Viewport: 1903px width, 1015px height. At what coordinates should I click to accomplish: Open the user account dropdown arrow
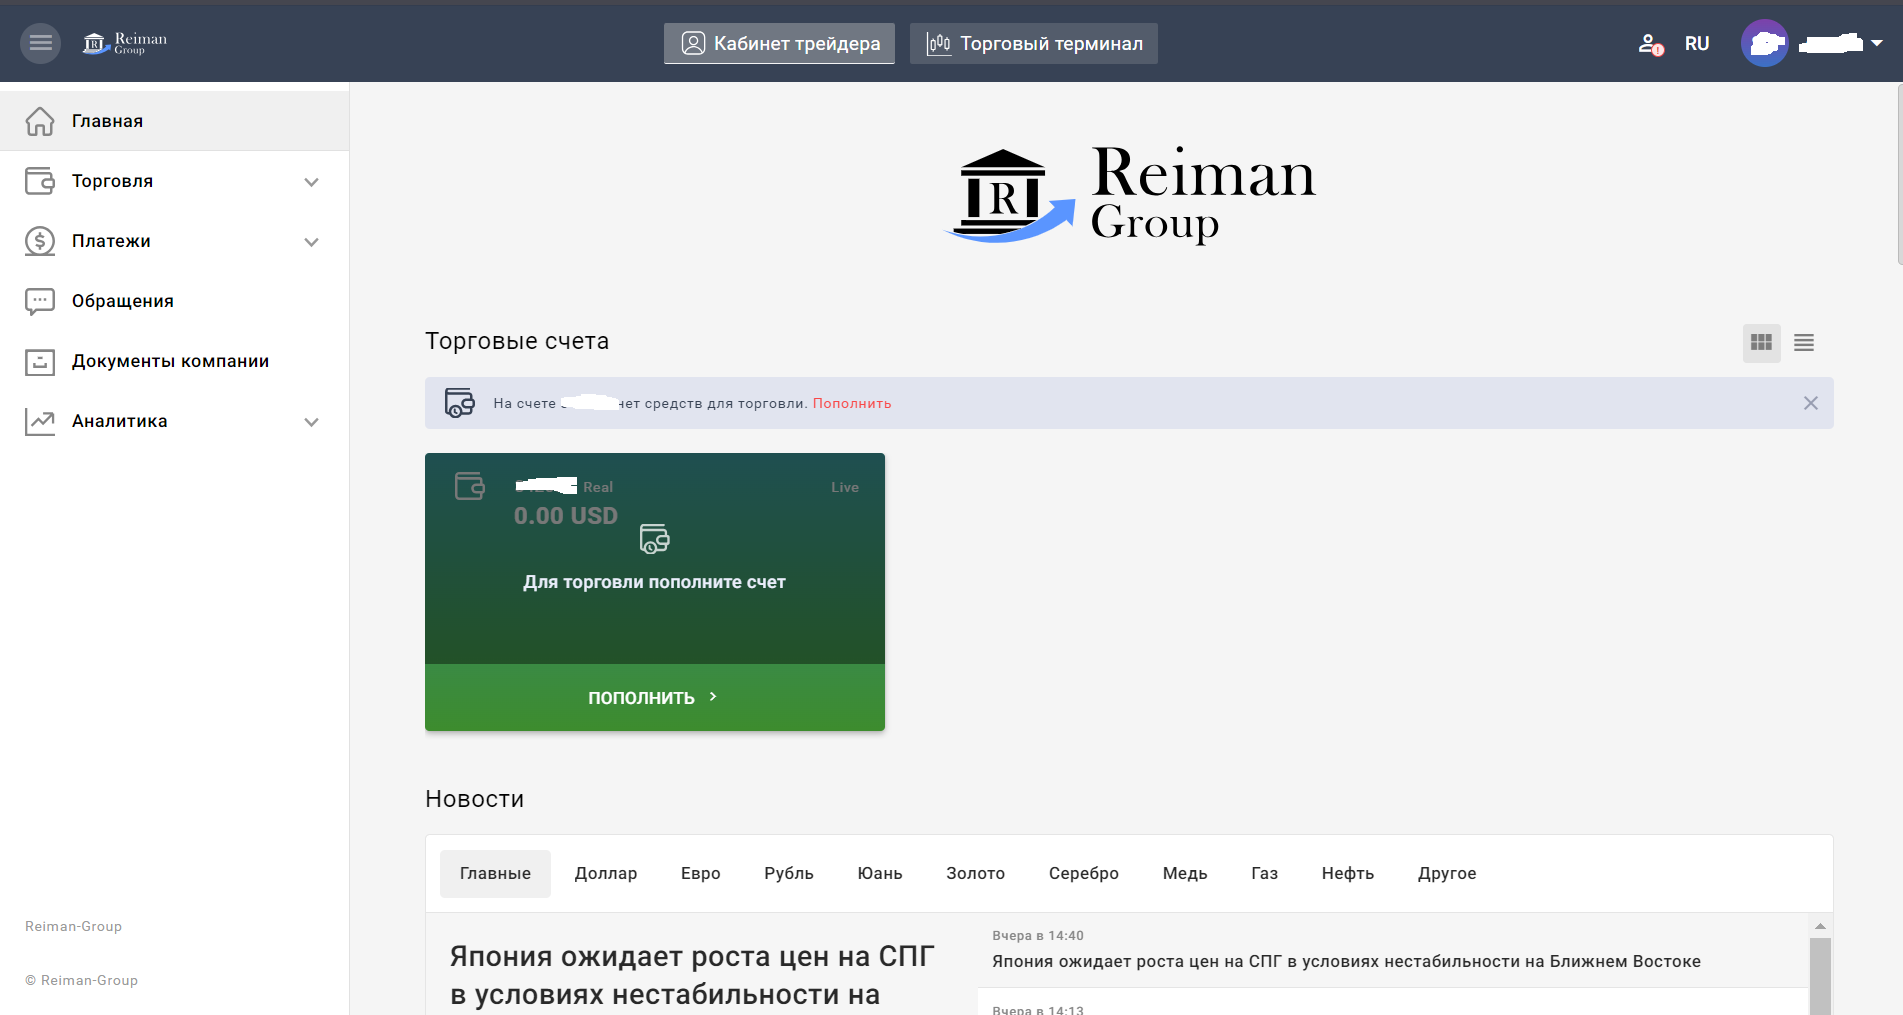pyautogui.click(x=1877, y=43)
